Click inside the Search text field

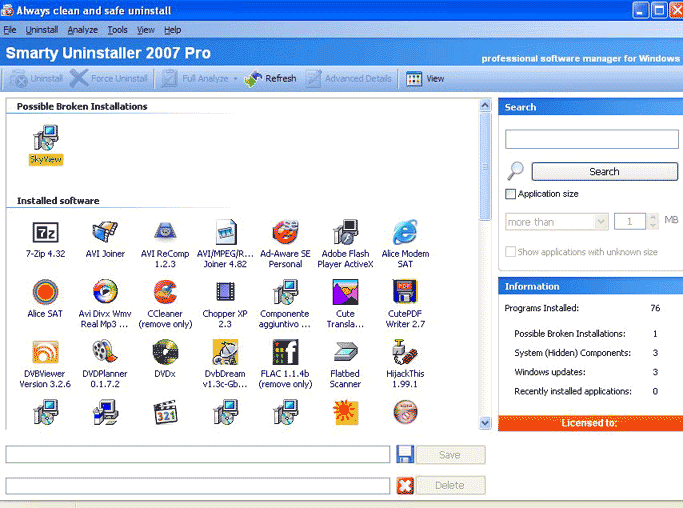click(x=591, y=140)
